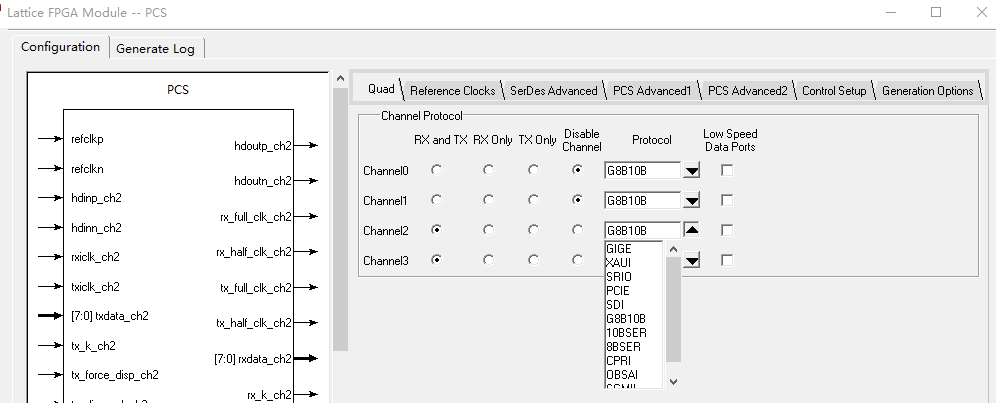Open Channel0 protocol dropdown arrow

[x=691, y=170]
